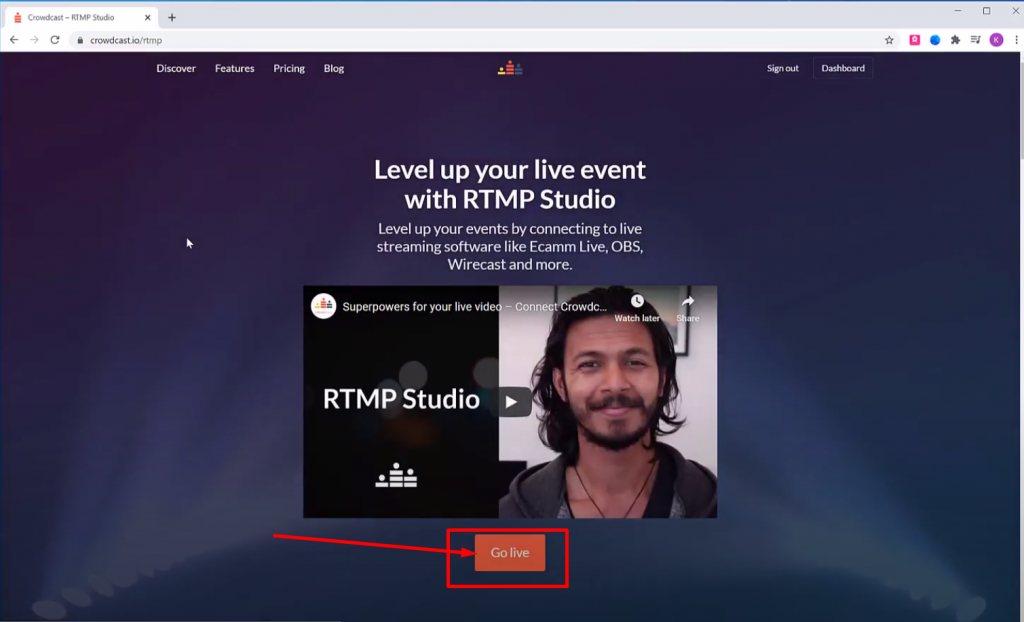Screen dimensions: 1024x622
Task: Click the text mentioning Ecamm Live, OBS
Action: [x=509, y=246]
